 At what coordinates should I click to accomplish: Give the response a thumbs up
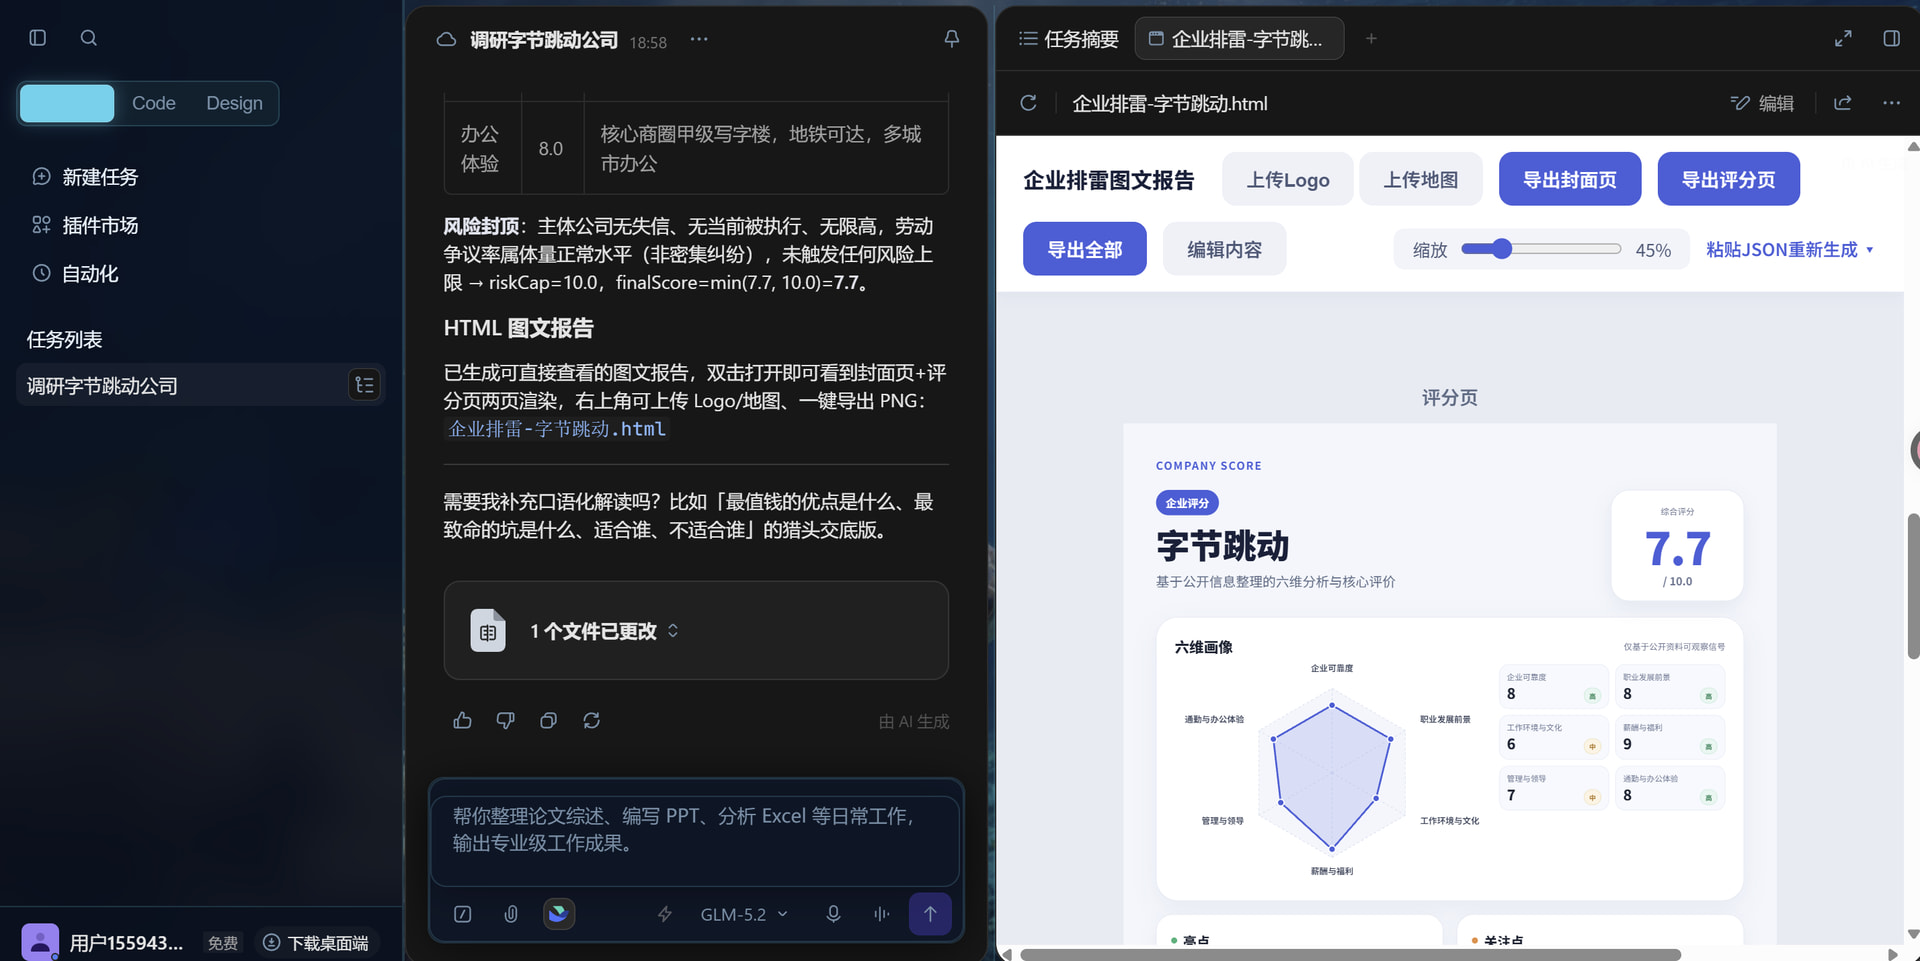tap(462, 720)
